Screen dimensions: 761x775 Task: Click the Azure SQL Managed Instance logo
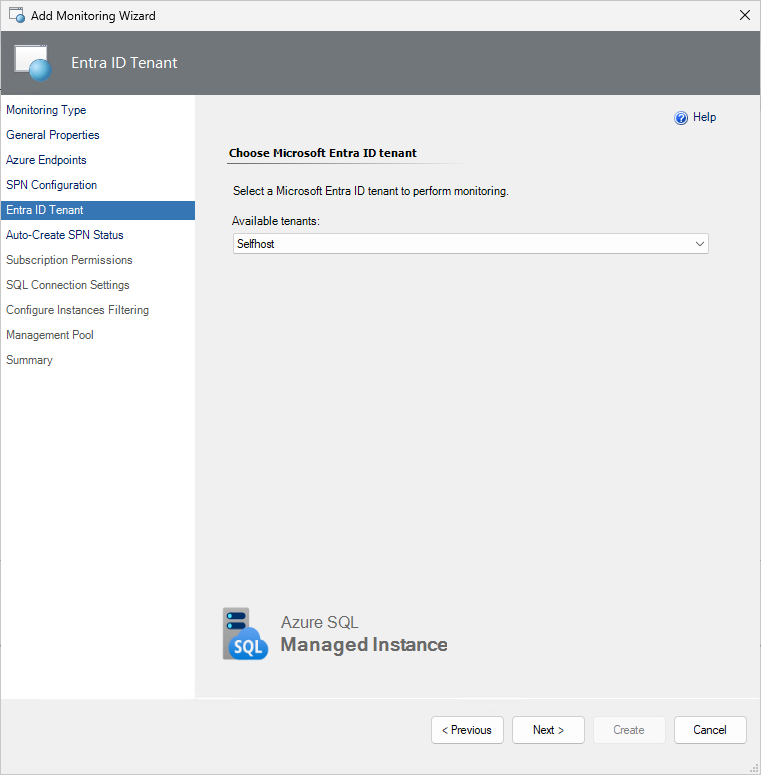pos(335,634)
